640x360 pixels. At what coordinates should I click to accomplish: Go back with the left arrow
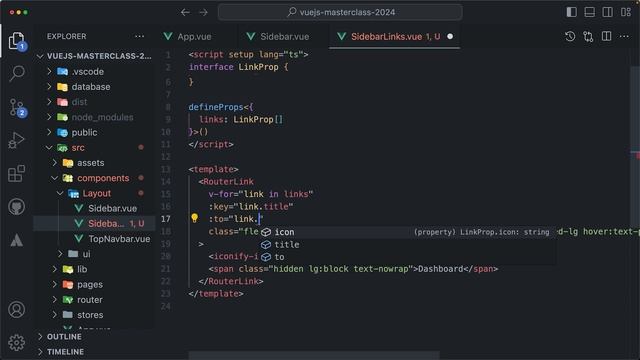tap(185, 12)
